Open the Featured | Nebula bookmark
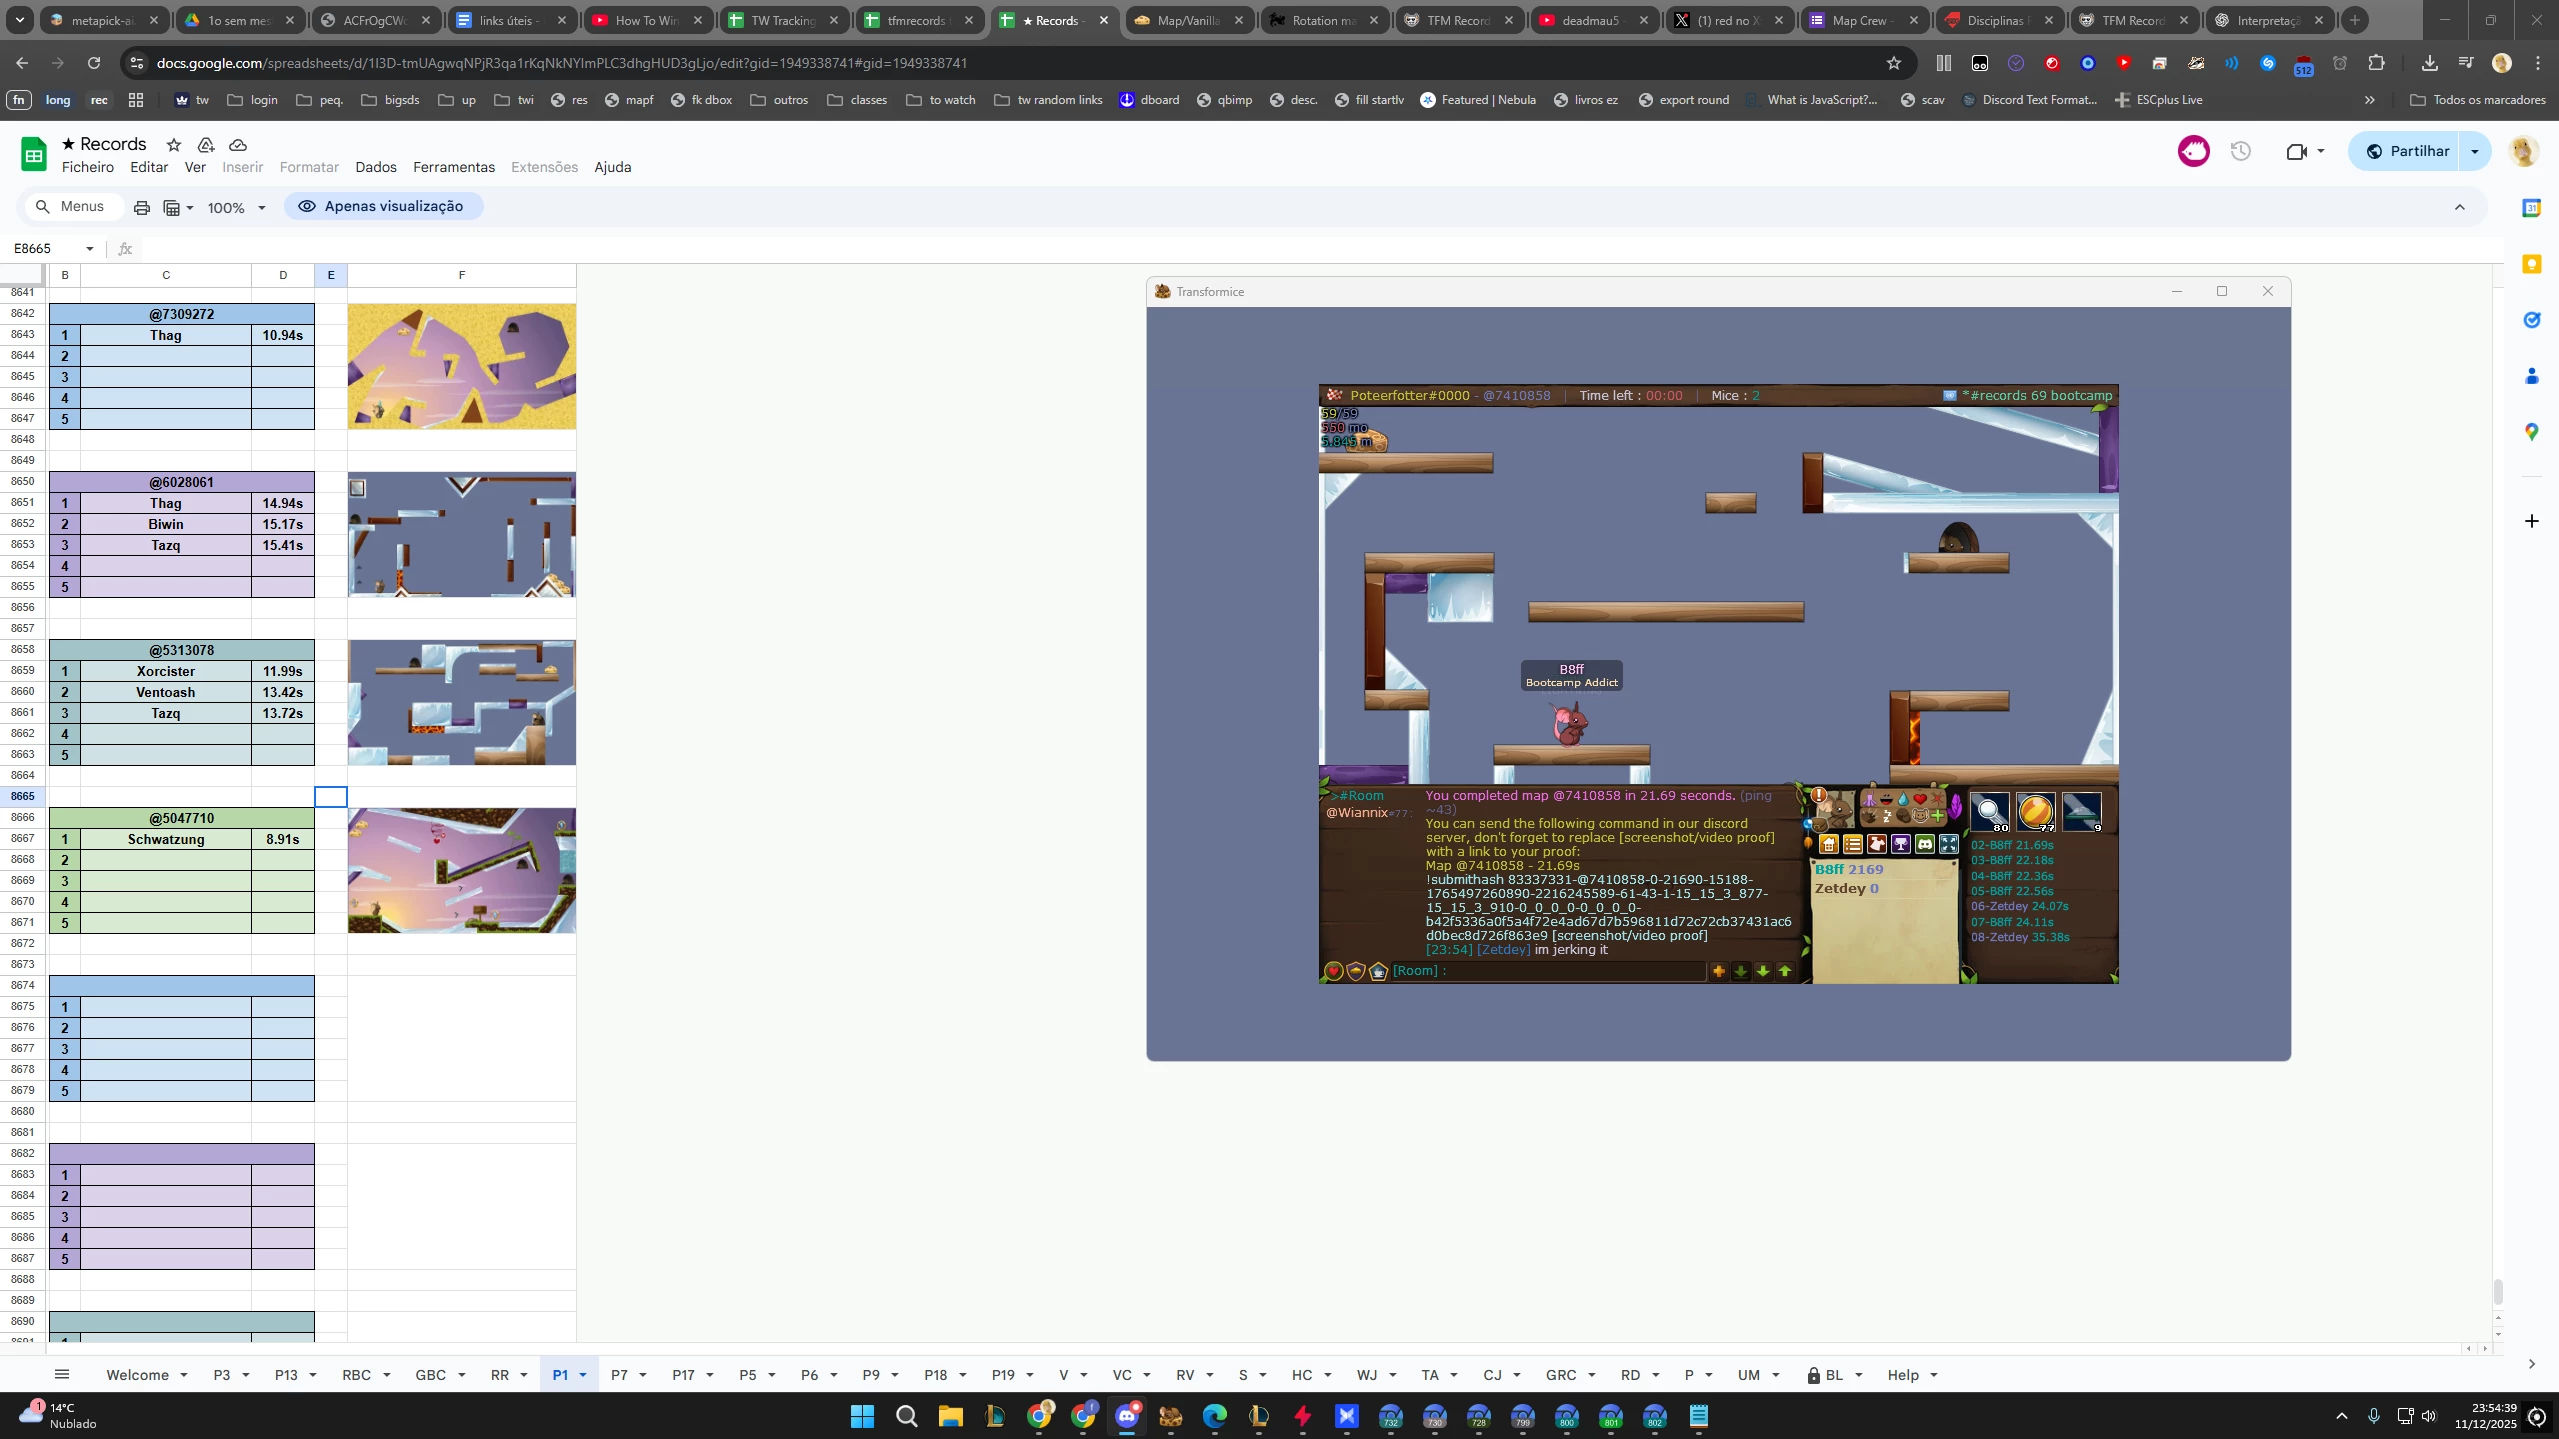 [1478, 100]
